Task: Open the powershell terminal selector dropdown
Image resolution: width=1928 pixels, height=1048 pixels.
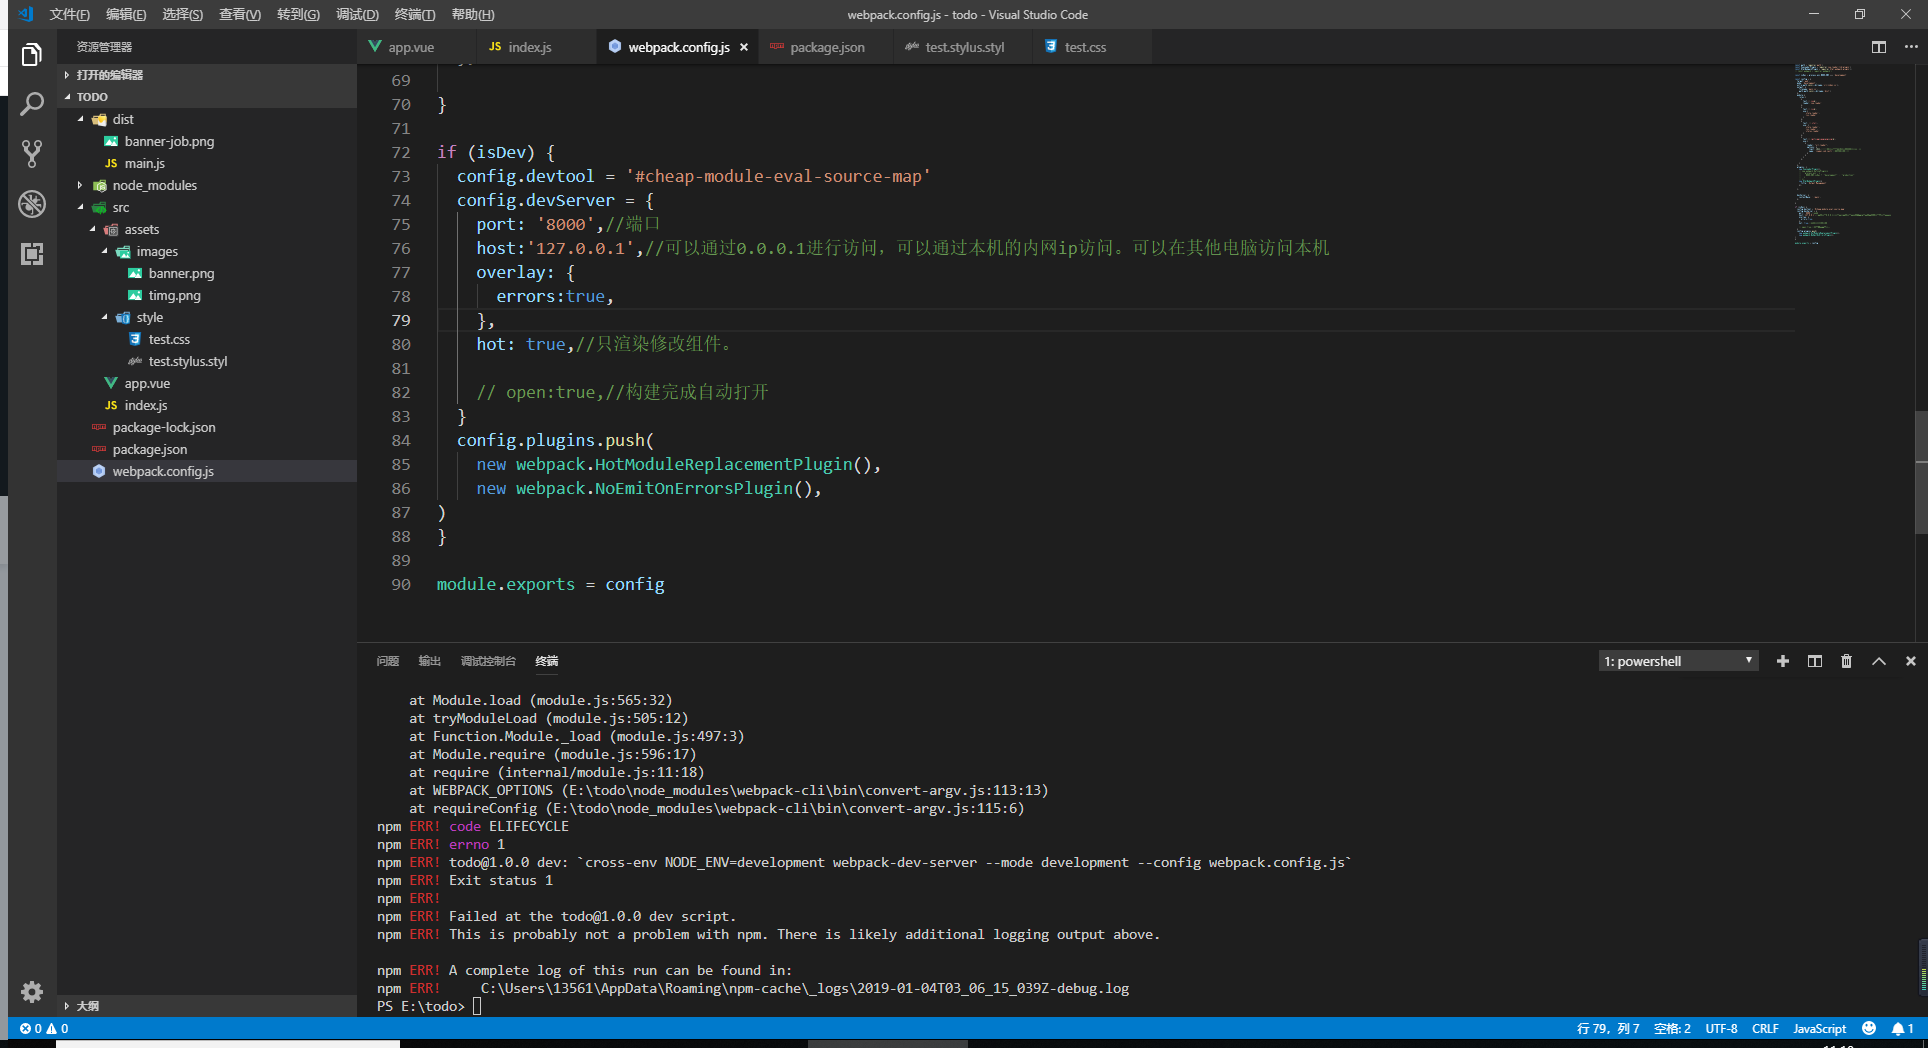Action: [1679, 661]
